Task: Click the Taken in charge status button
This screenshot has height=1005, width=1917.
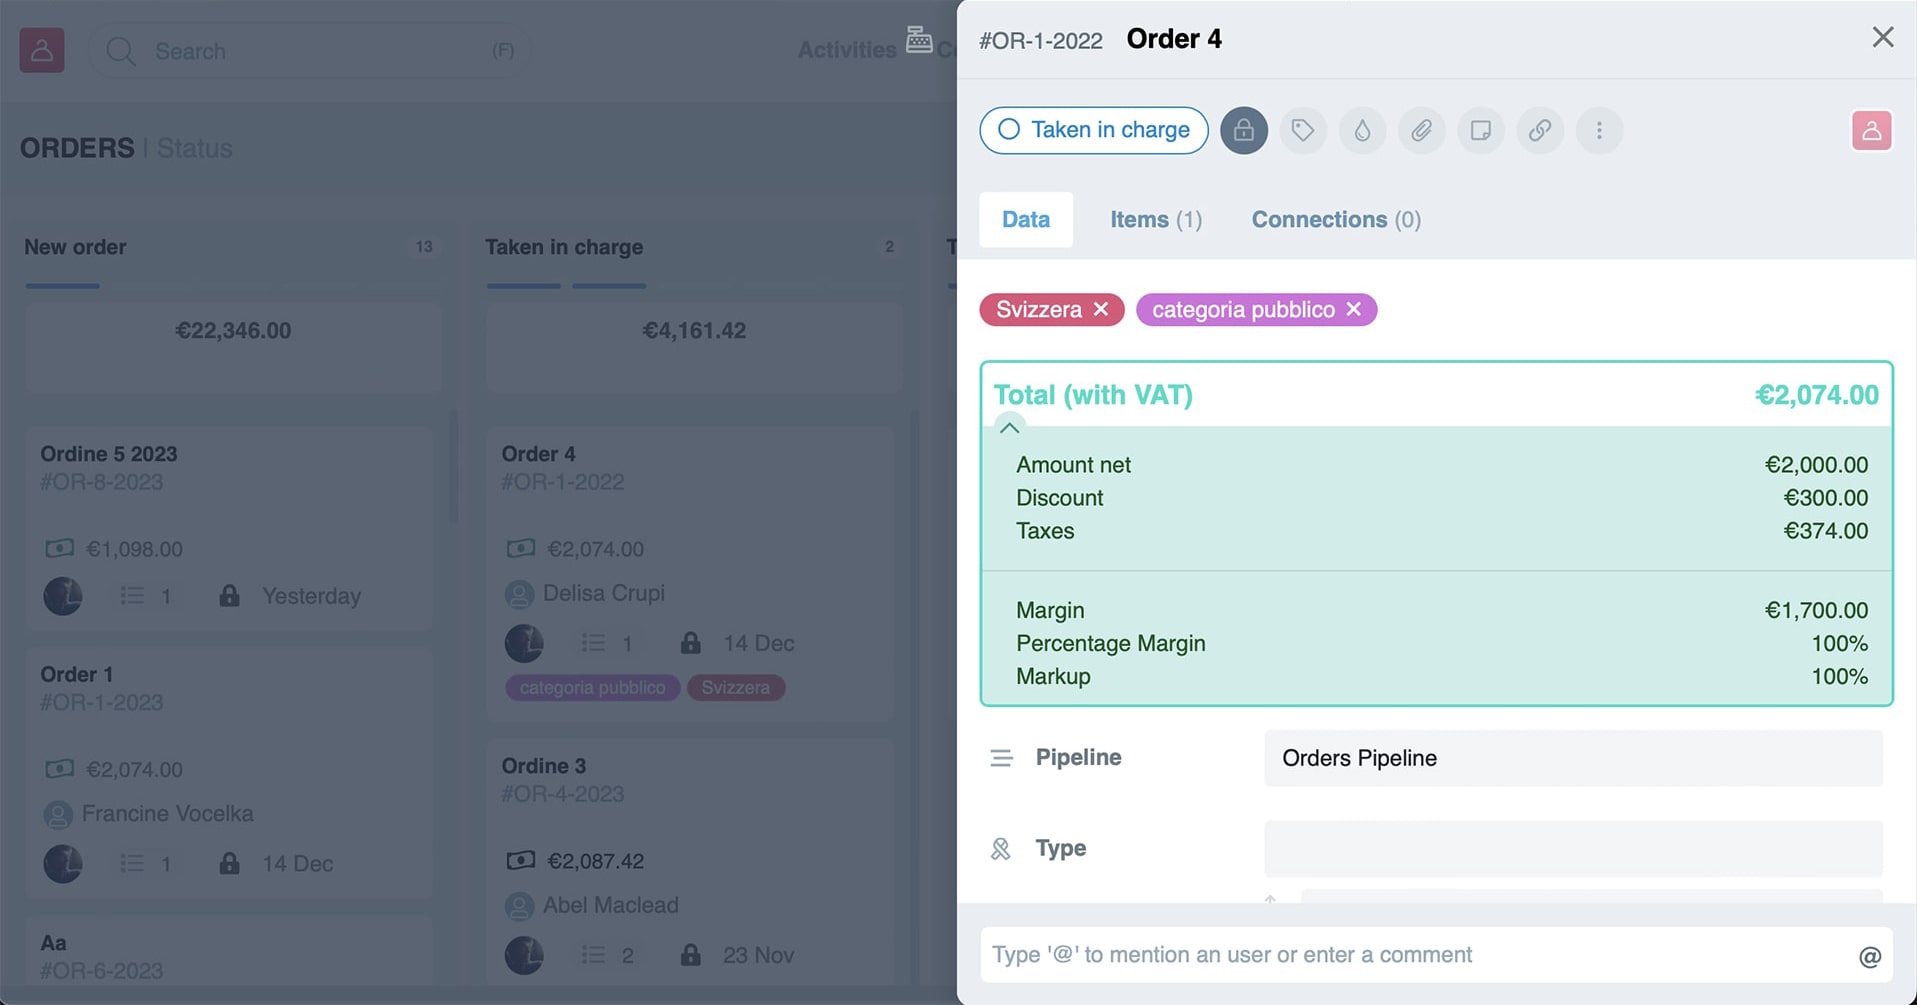Action: tap(1092, 130)
